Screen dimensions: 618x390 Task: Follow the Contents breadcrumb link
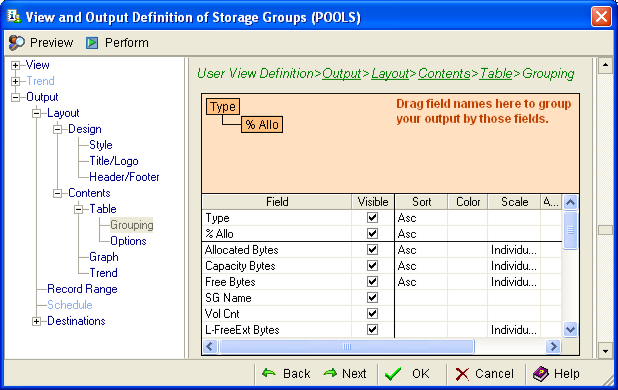pos(444,73)
